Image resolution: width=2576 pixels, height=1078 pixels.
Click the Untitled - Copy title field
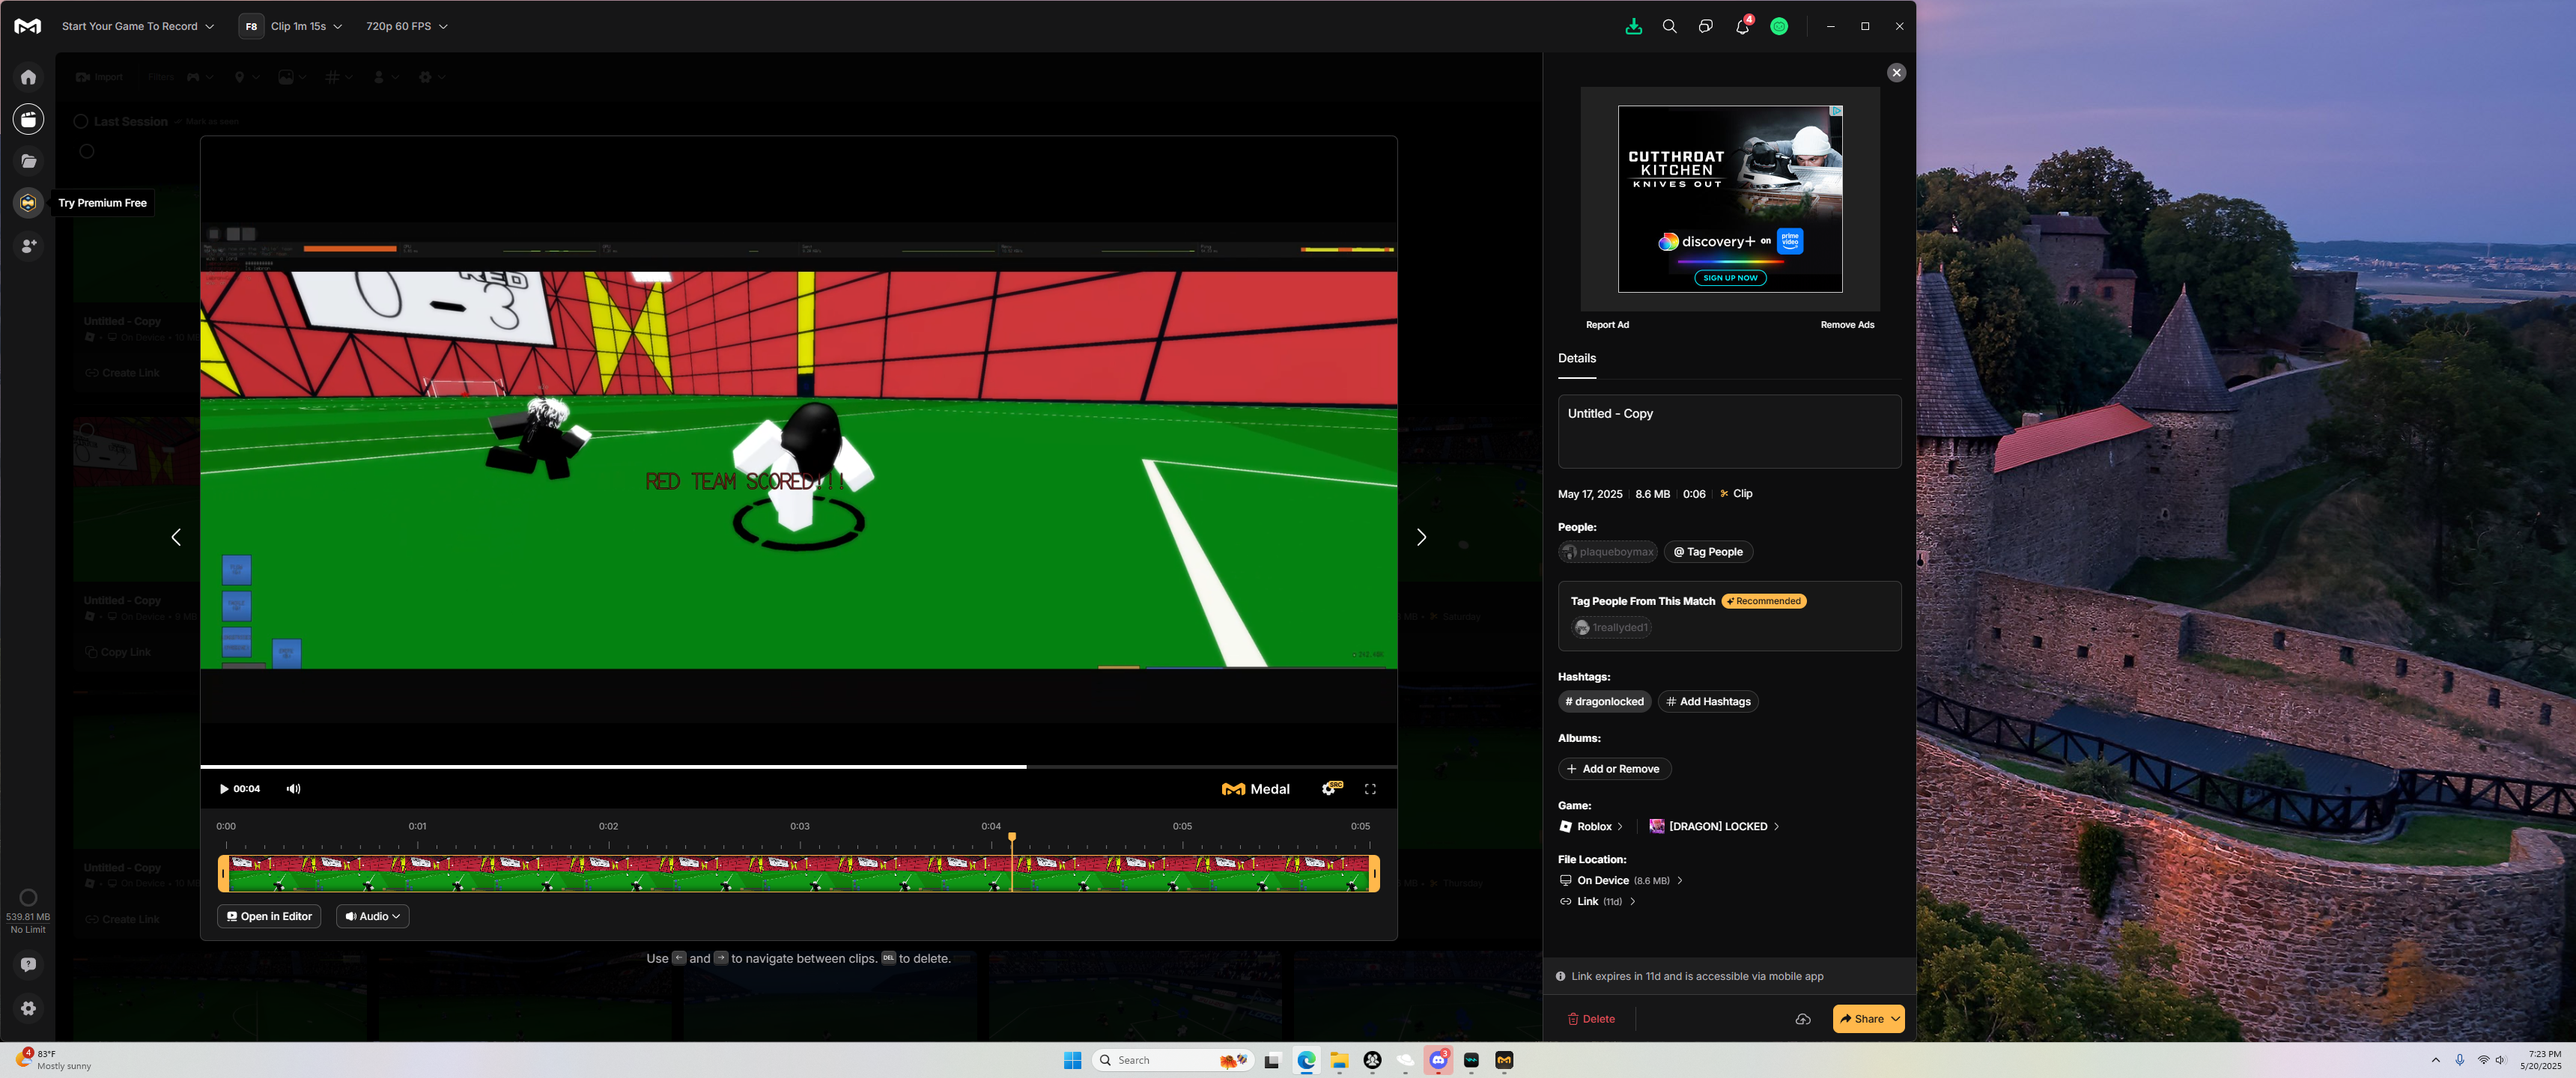[1729, 431]
